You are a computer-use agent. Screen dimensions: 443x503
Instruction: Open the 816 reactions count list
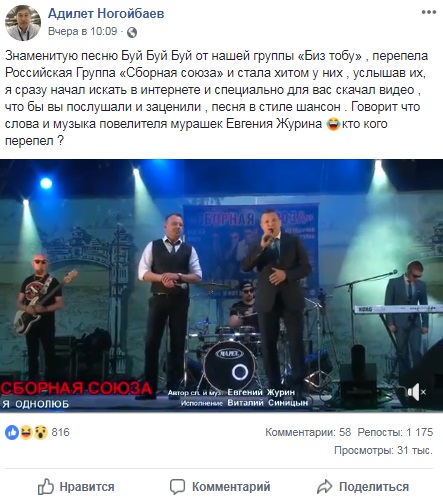(x=60, y=432)
